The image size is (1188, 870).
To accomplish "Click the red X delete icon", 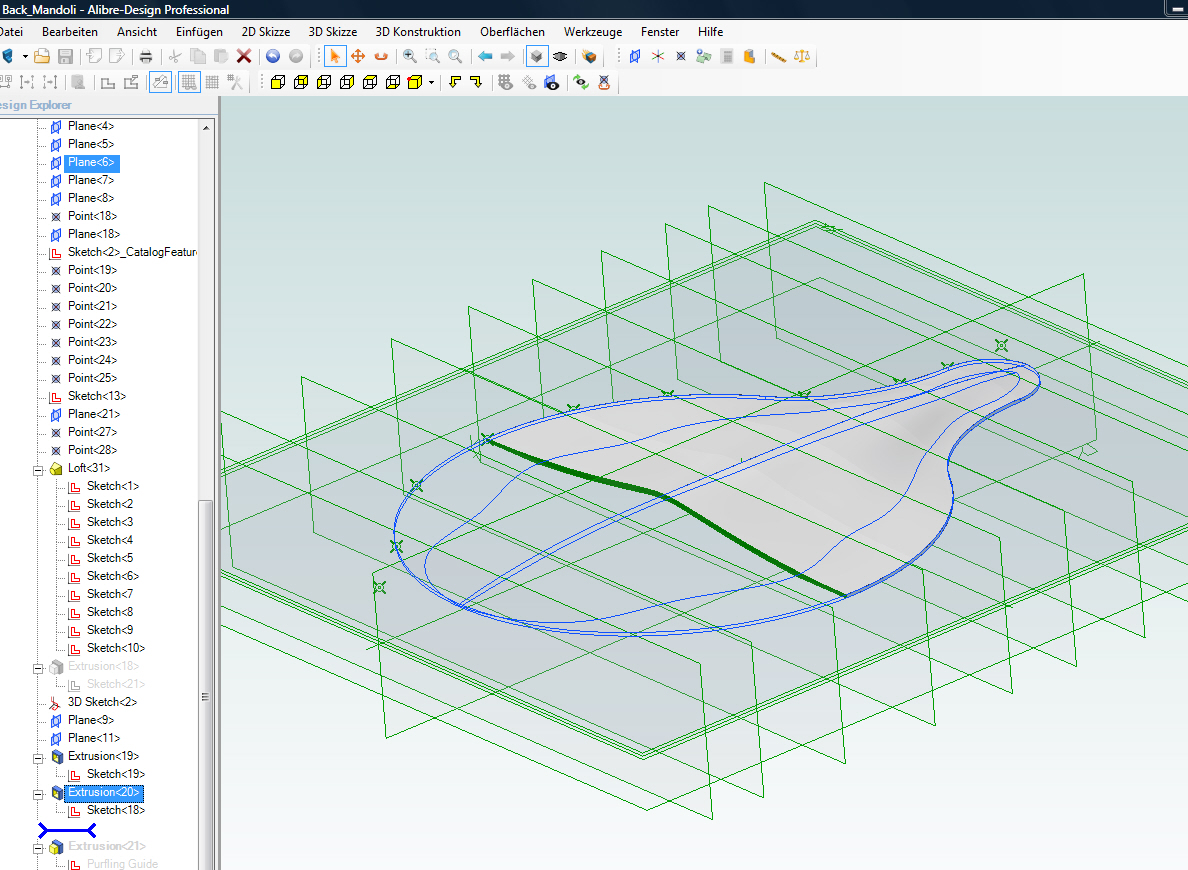I will (x=243, y=56).
